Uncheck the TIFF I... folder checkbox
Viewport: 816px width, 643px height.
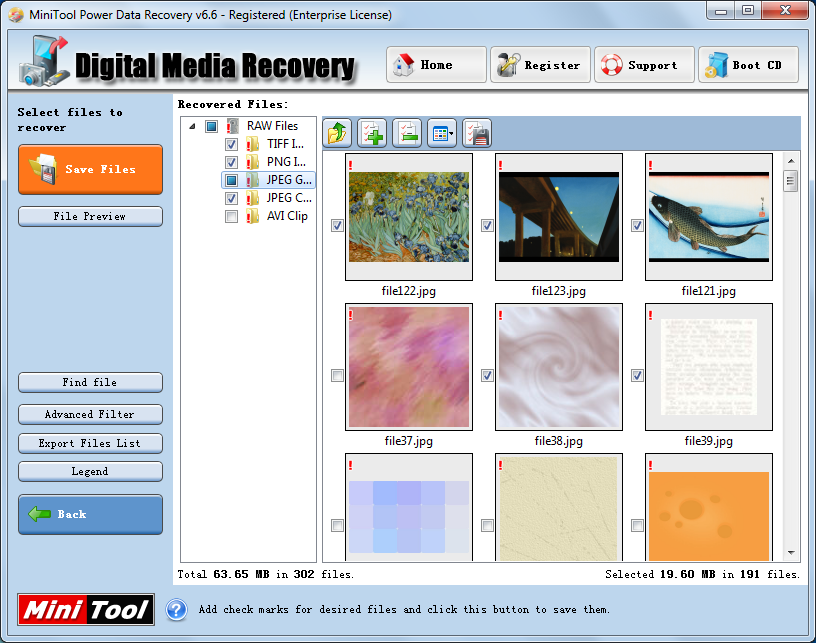[x=231, y=144]
